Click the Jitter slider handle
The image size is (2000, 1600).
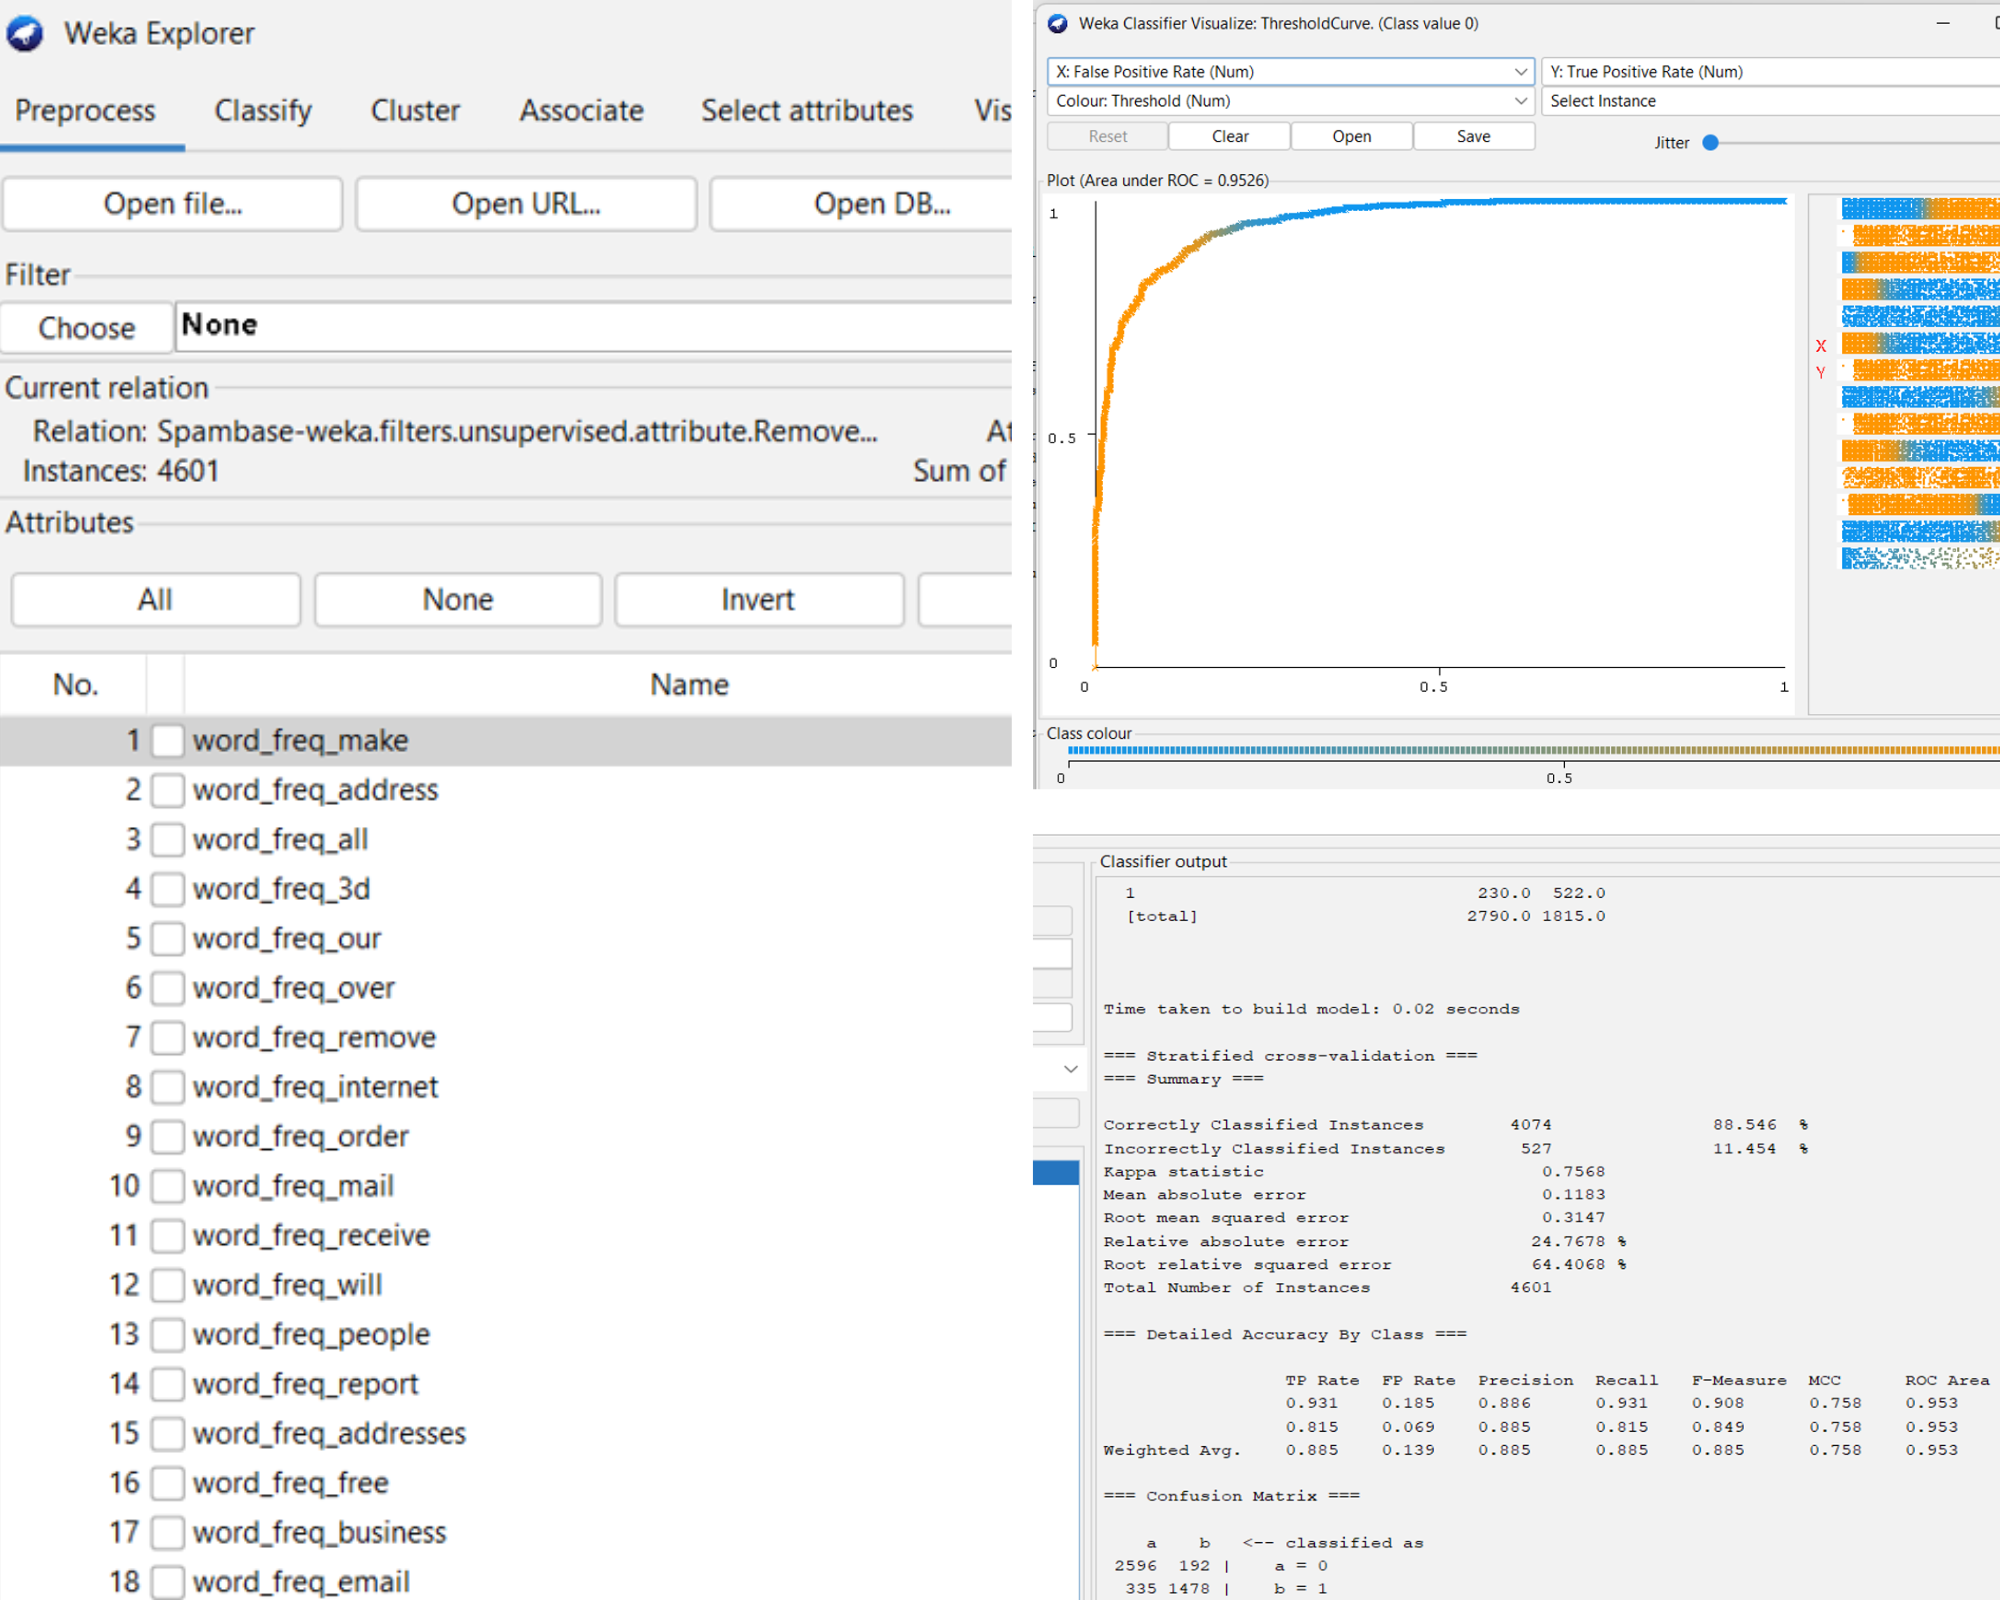click(1711, 143)
